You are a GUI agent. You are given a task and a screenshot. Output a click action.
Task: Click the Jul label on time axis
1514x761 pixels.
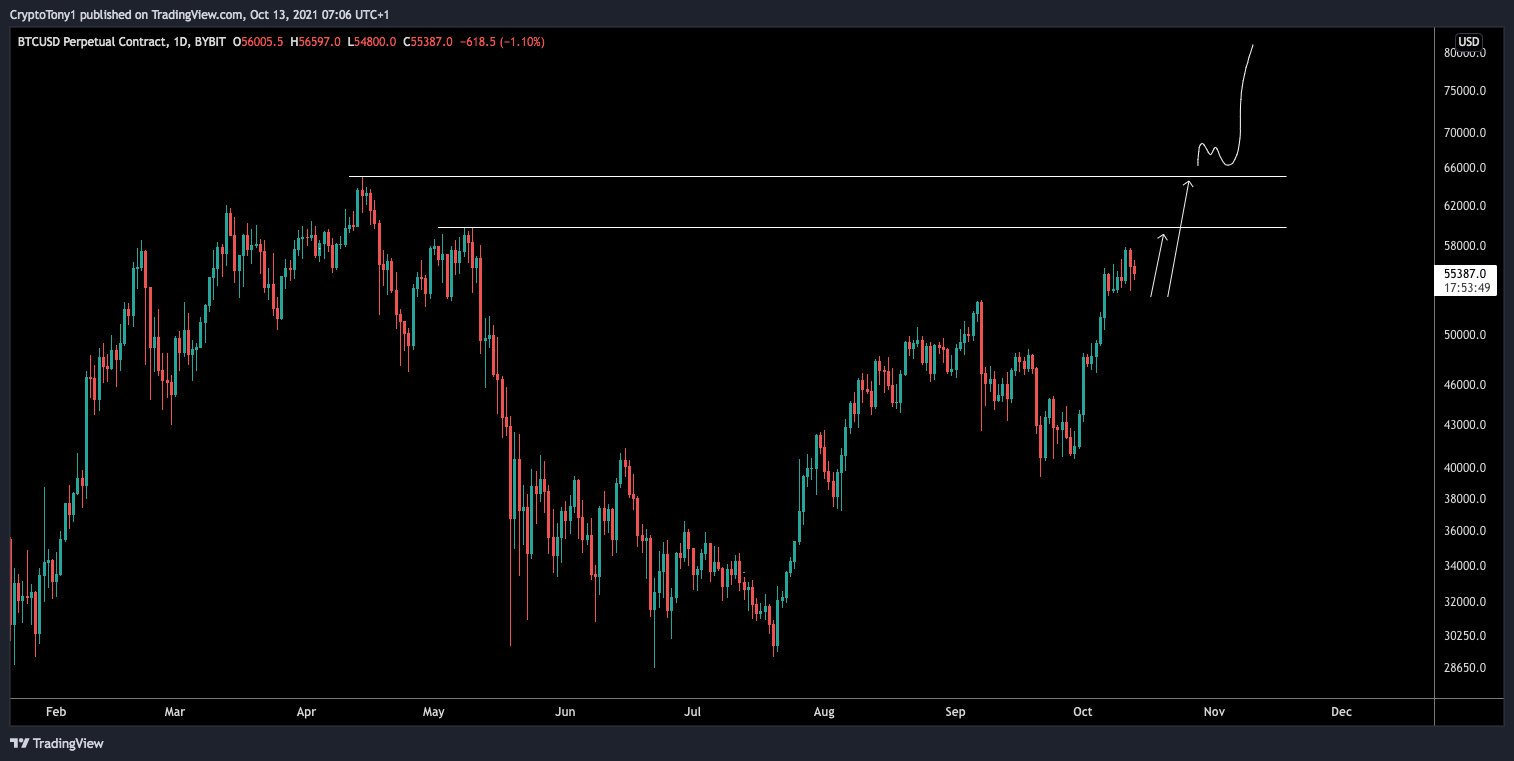pos(692,712)
